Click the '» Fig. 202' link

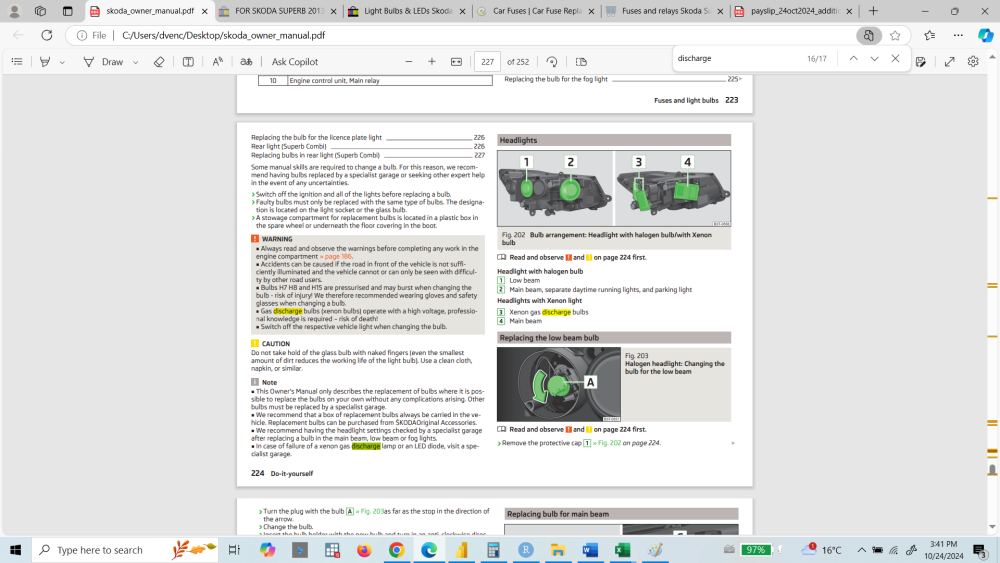click(x=607, y=442)
